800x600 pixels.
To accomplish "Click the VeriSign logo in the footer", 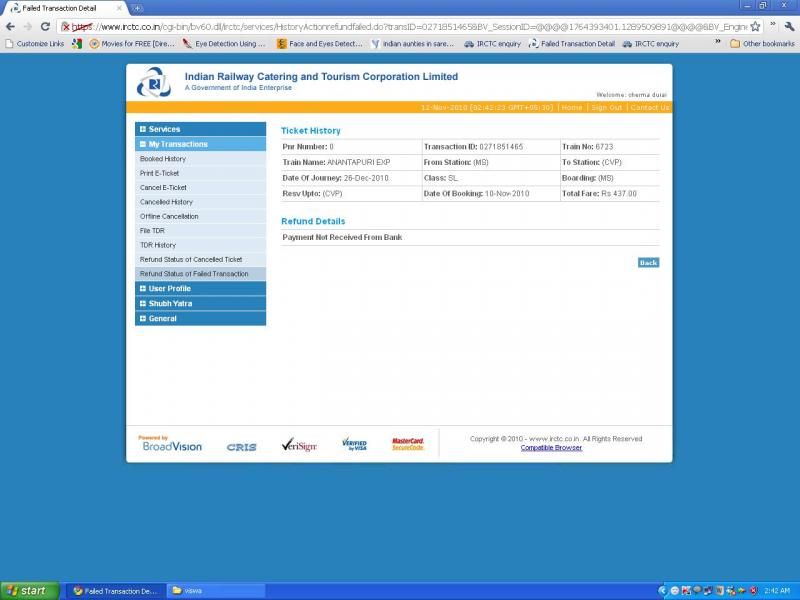I will click(299, 445).
